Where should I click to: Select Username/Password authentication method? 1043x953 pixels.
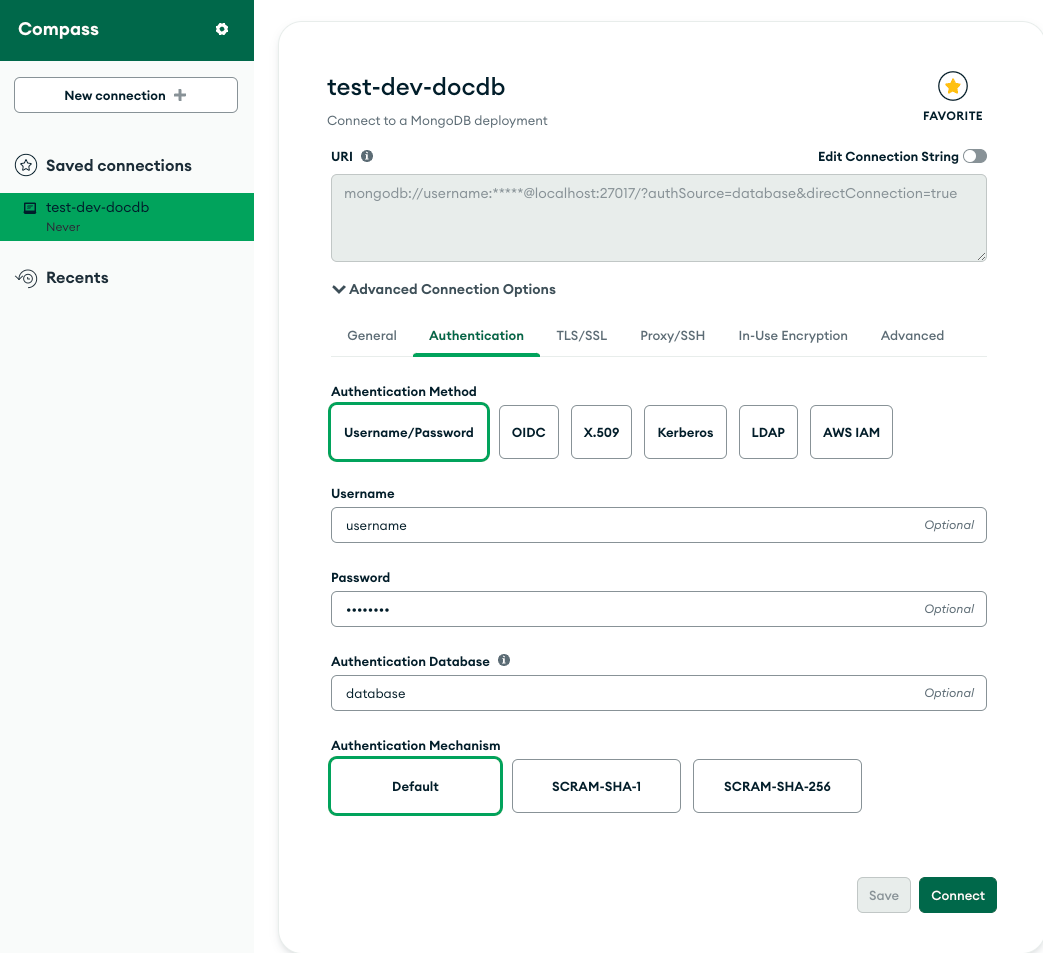(x=409, y=432)
